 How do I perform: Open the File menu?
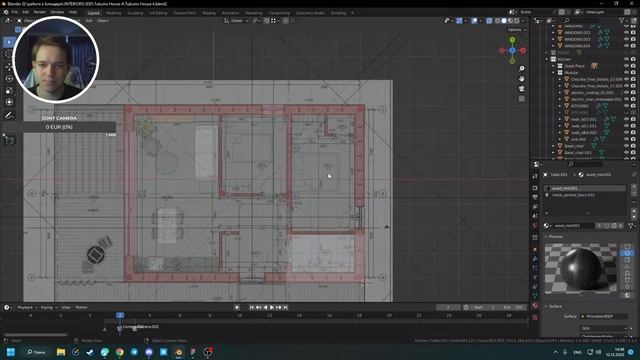click(15, 12)
